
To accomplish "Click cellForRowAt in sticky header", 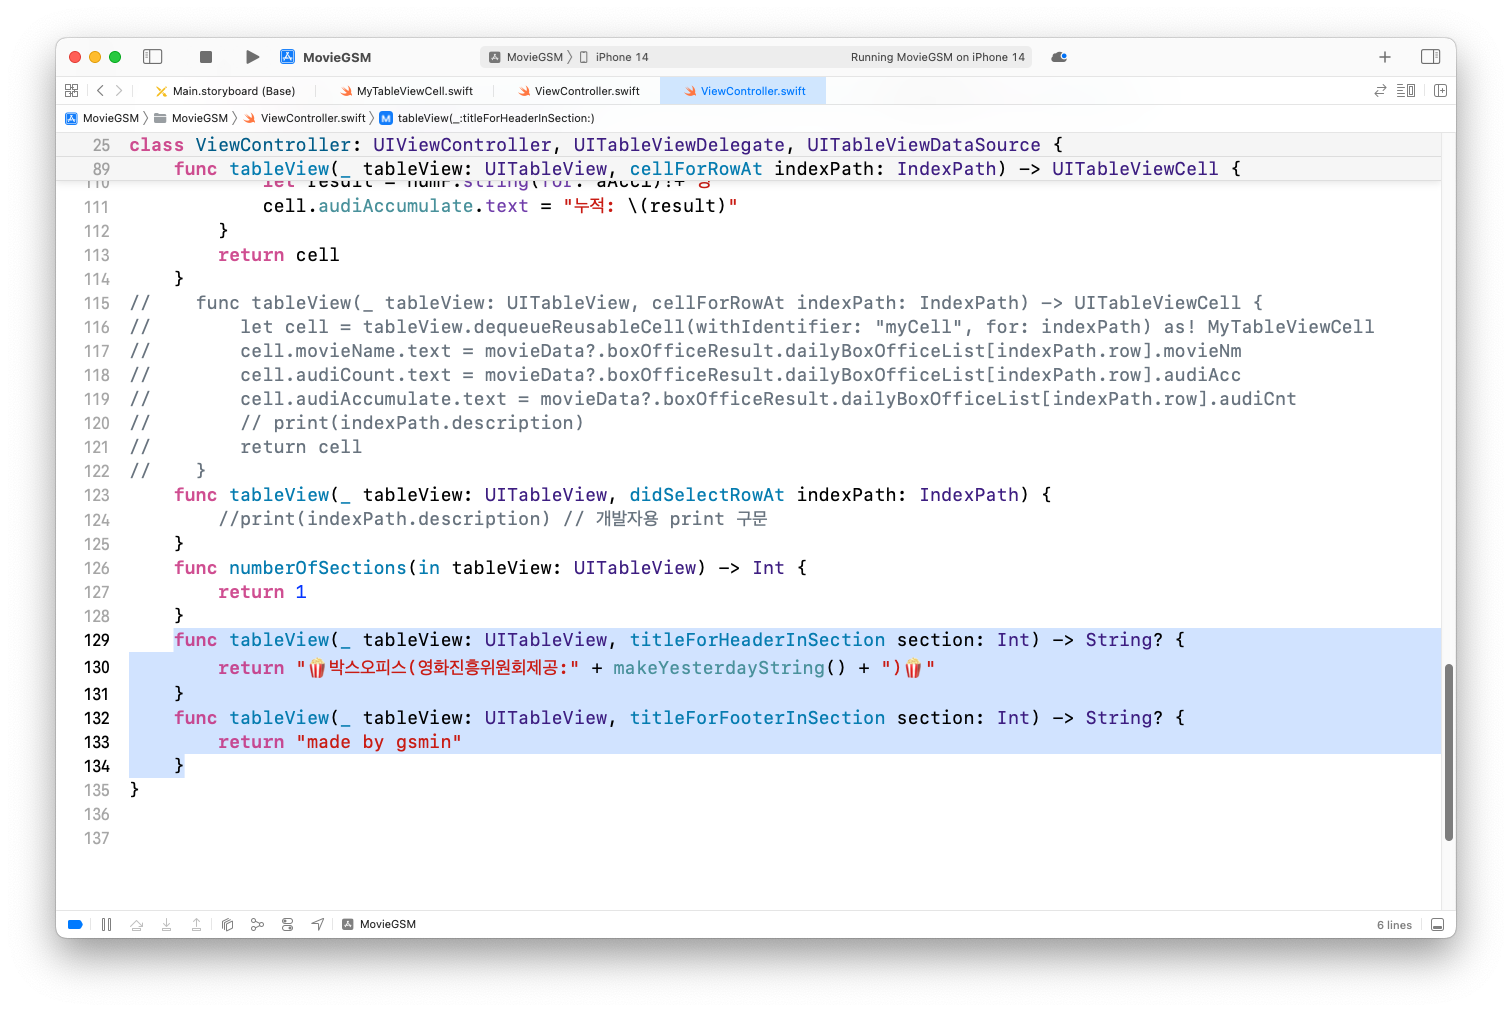I will (x=696, y=169).
